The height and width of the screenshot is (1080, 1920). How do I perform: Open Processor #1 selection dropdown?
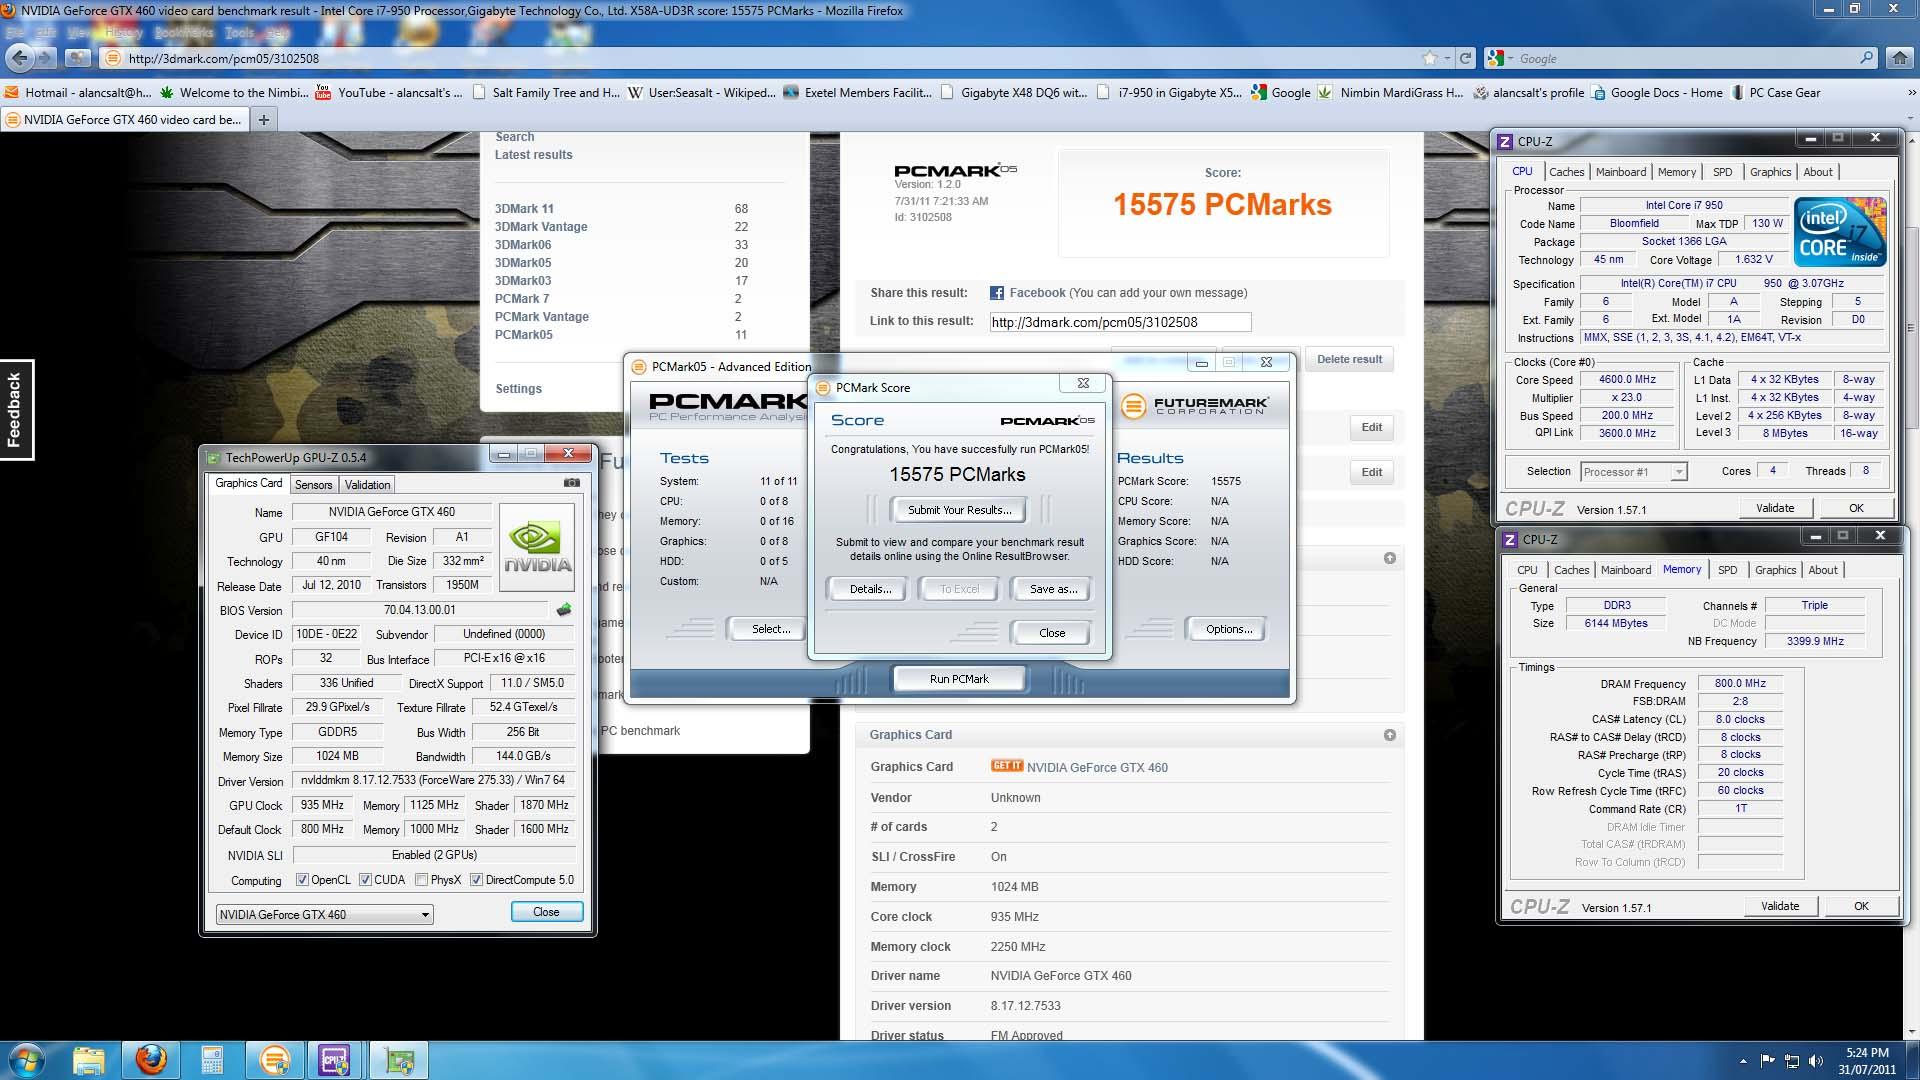pyautogui.click(x=1634, y=472)
